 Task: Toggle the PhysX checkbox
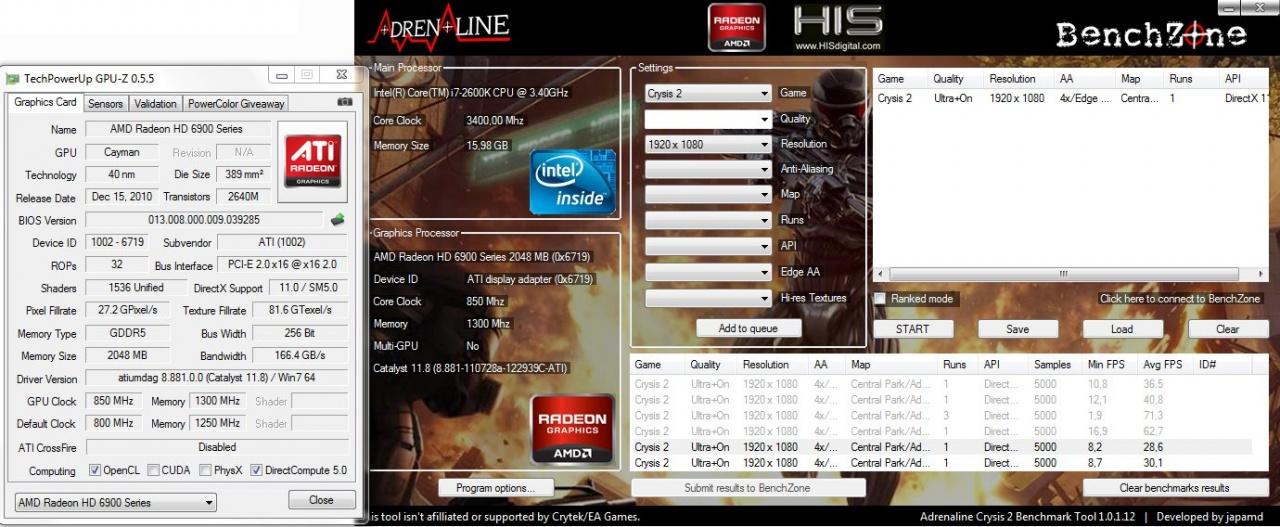205,470
